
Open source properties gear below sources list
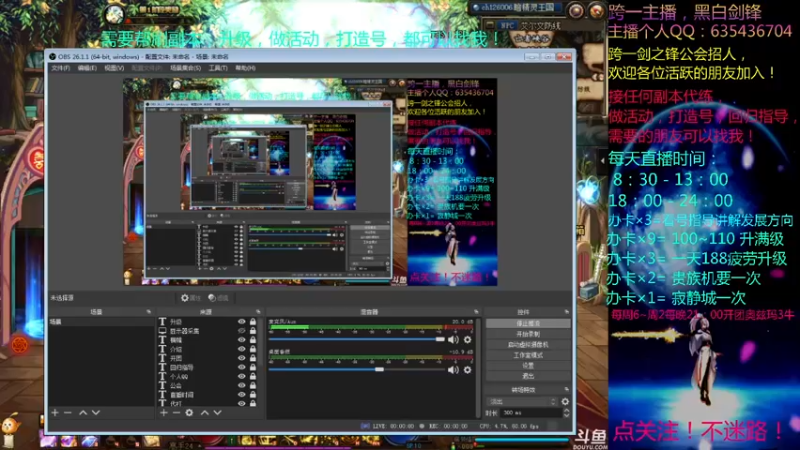pyautogui.click(x=189, y=413)
